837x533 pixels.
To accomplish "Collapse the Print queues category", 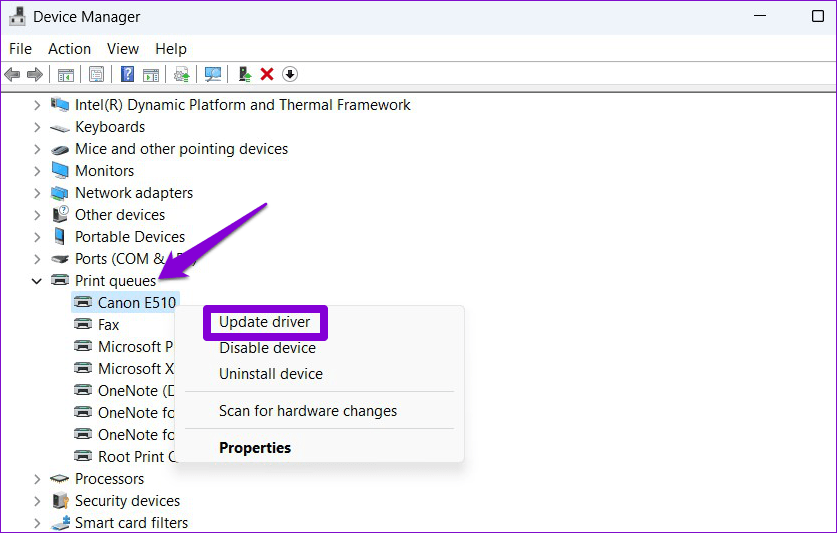I will coord(37,281).
